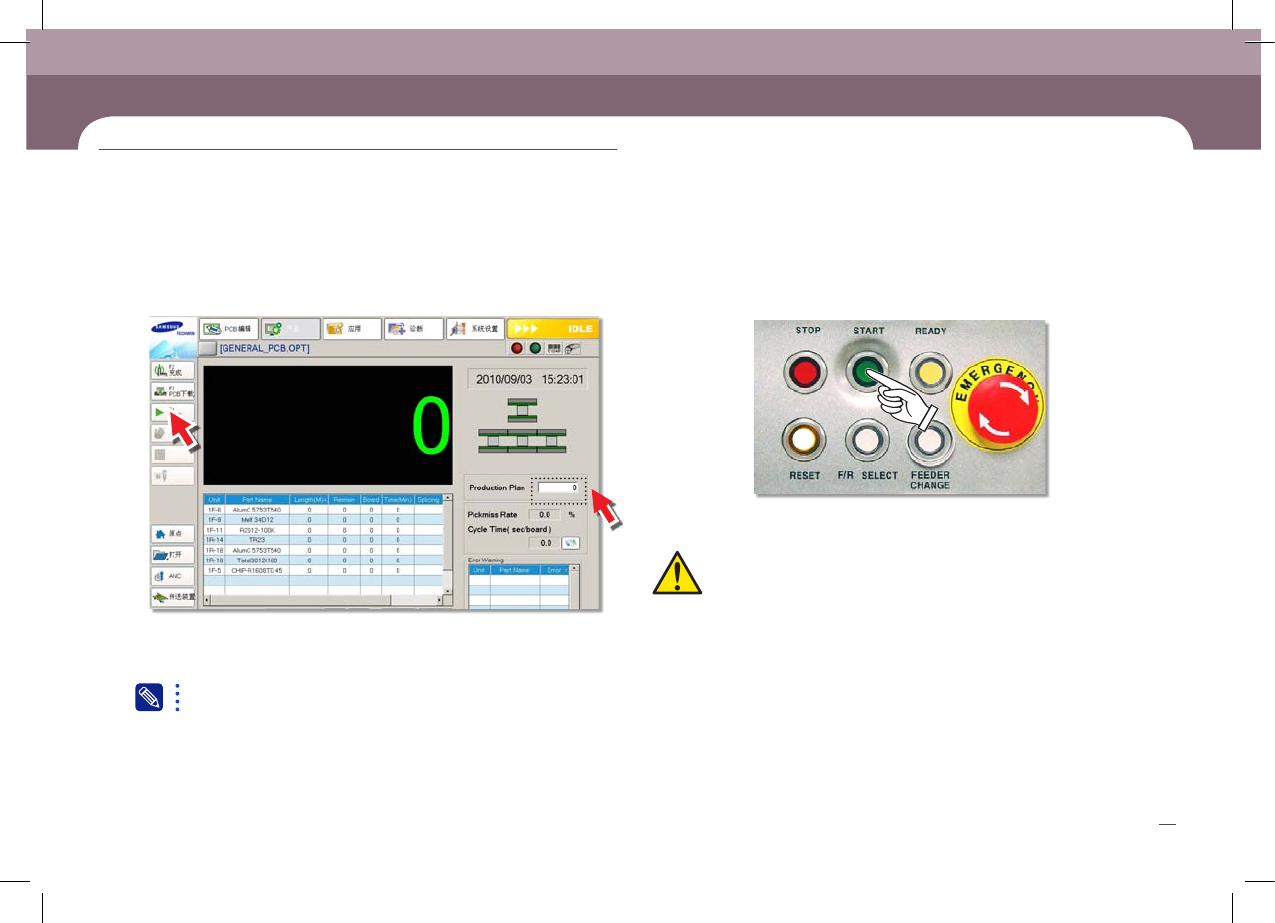This screenshot has height=923, width=1275.
Task: Click the greyed grid button in sidebar
Action: pyautogui.click(x=172, y=454)
